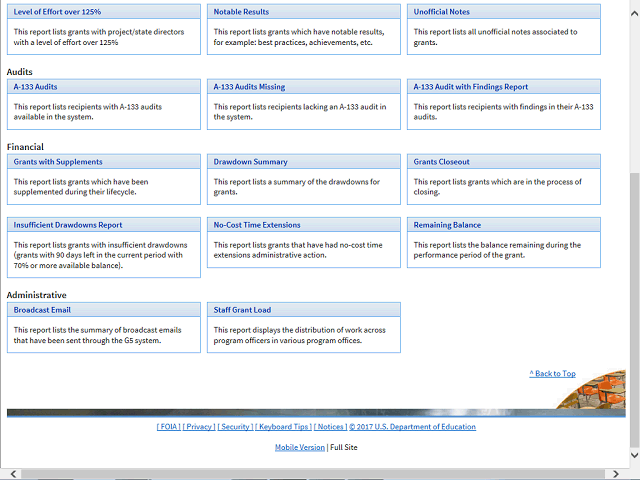Click the text 'This report displays the distribution of work across program officers'
This screenshot has width=640, height=480.
[x=299, y=336]
